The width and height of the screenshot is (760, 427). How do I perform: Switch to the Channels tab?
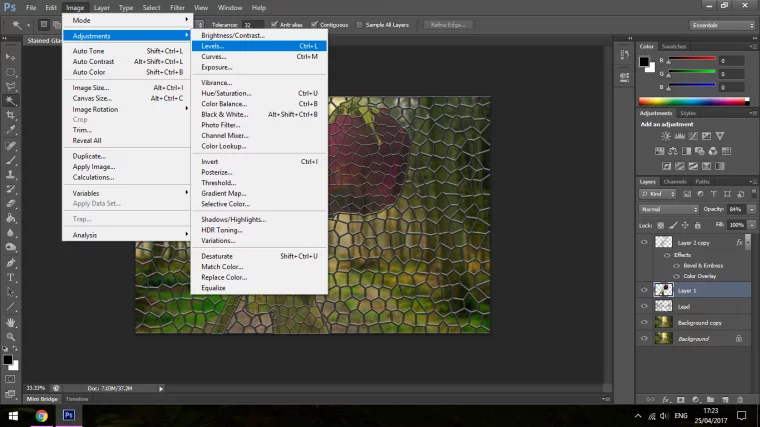click(675, 182)
